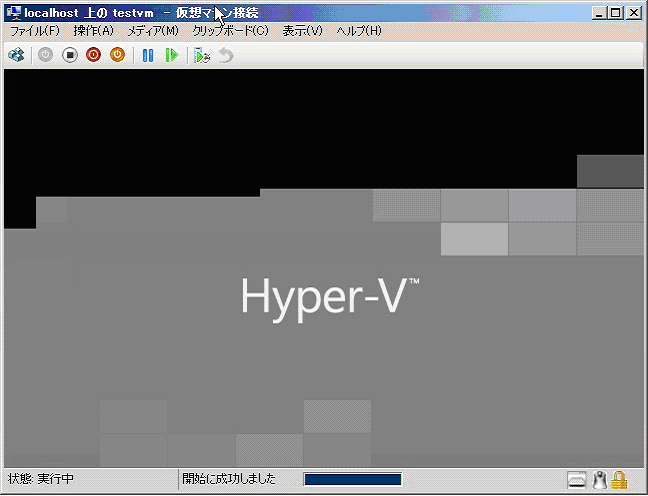The image size is (648, 496).
Task: Click the lock security status icon
Action: point(619,480)
